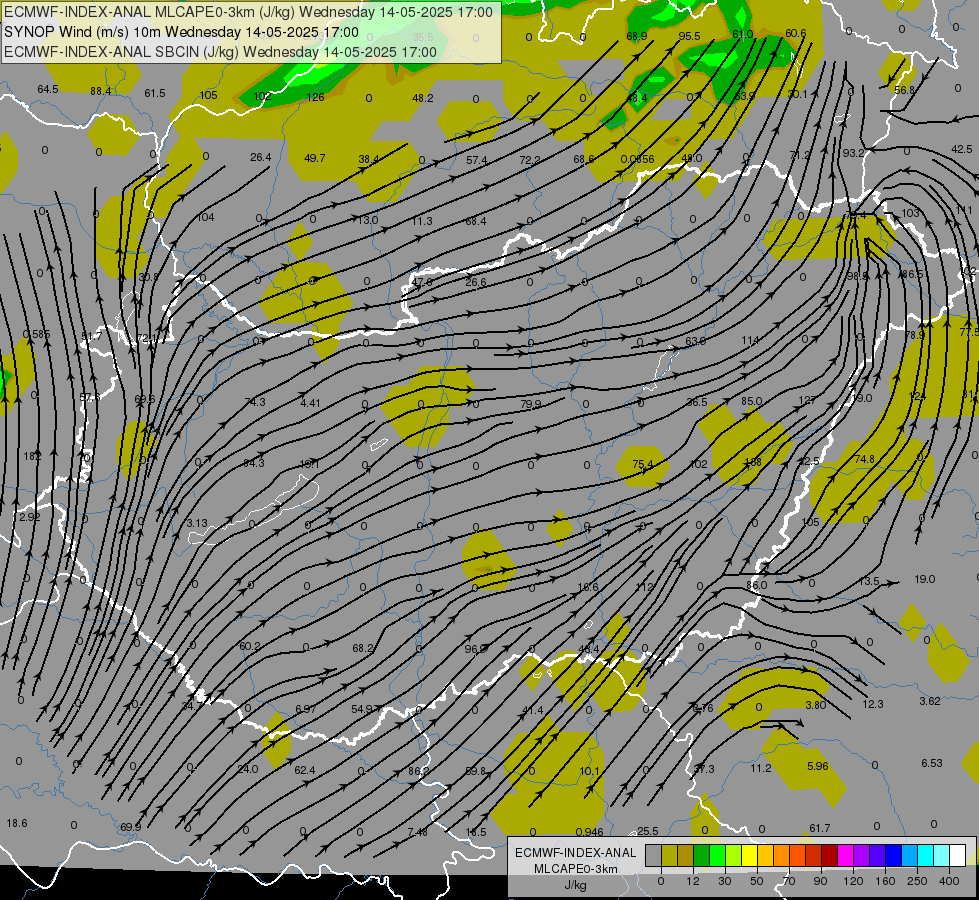The image size is (979, 900).
Task: Click the map value '6.53'
Action: click(932, 763)
